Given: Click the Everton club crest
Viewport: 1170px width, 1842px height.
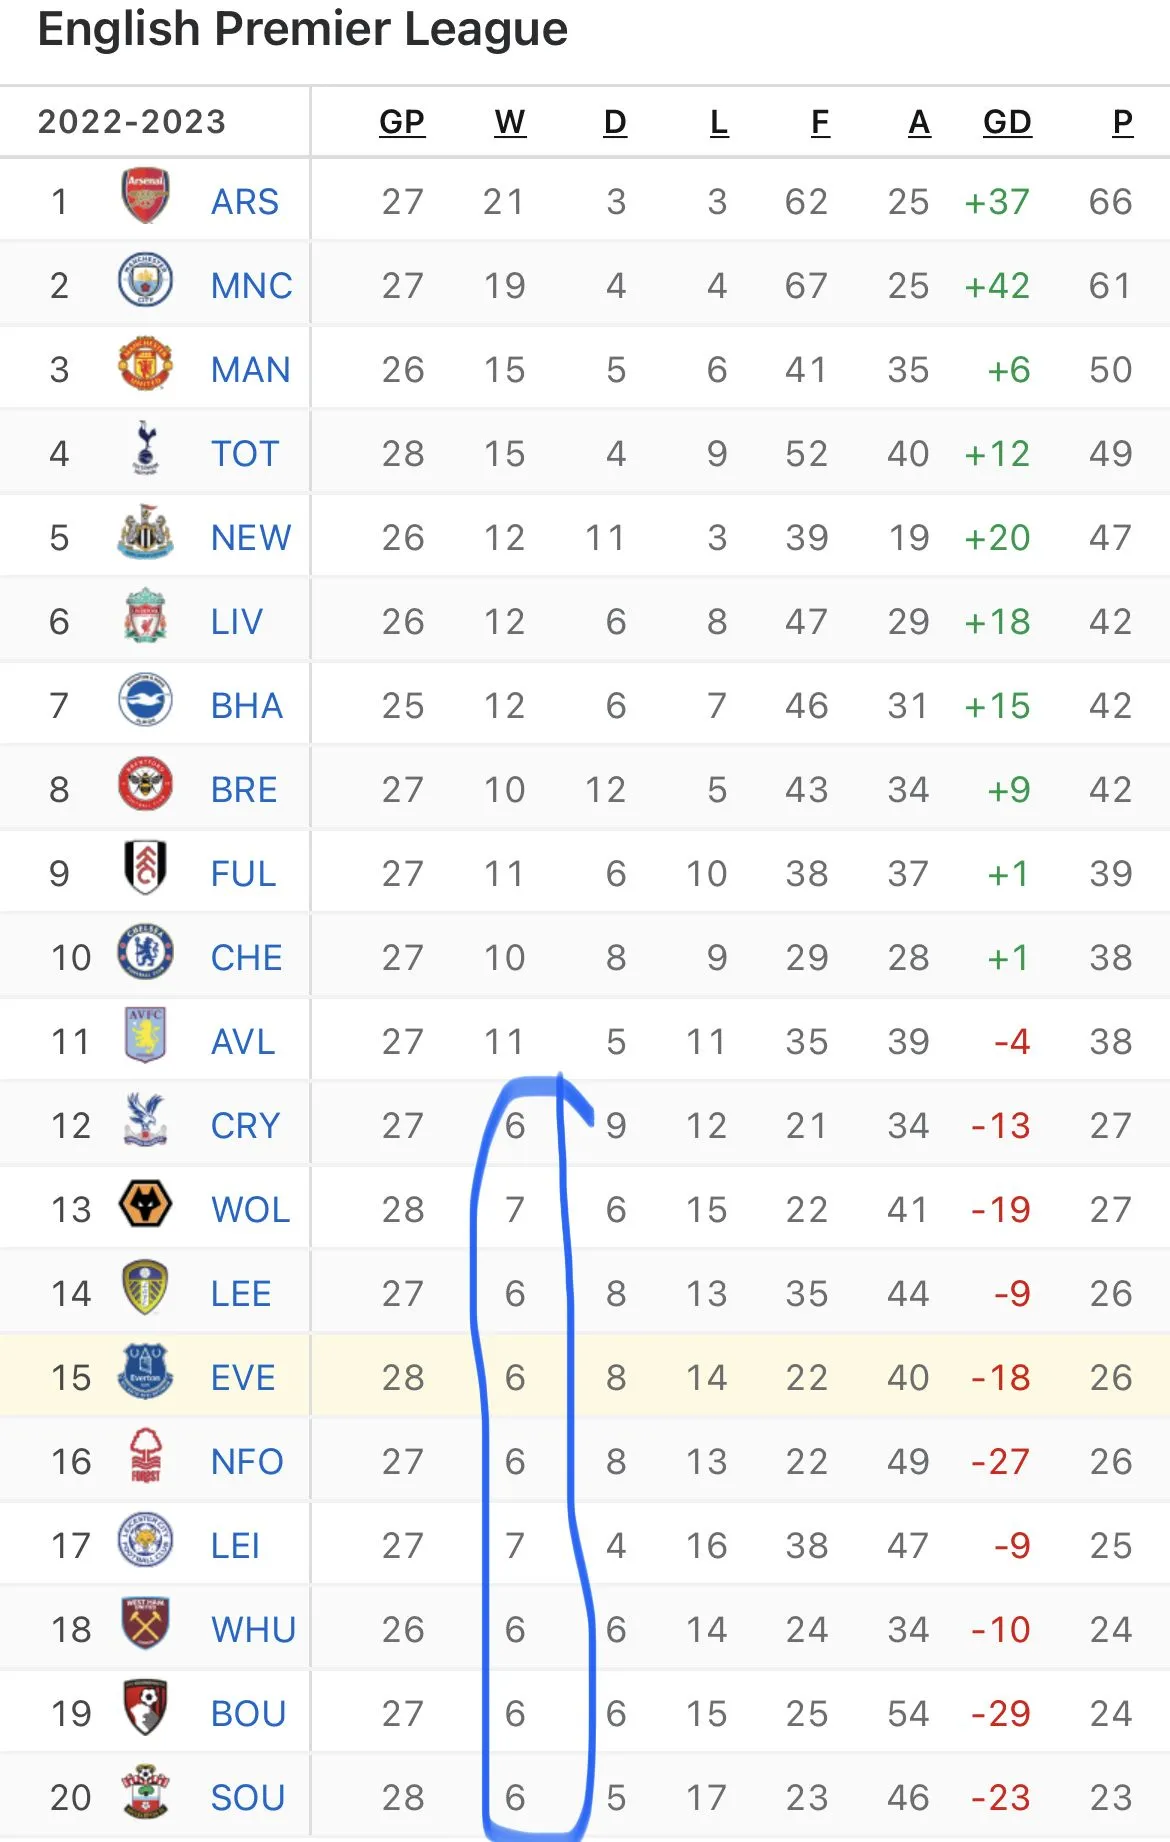Looking at the screenshot, I should (x=145, y=1373).
